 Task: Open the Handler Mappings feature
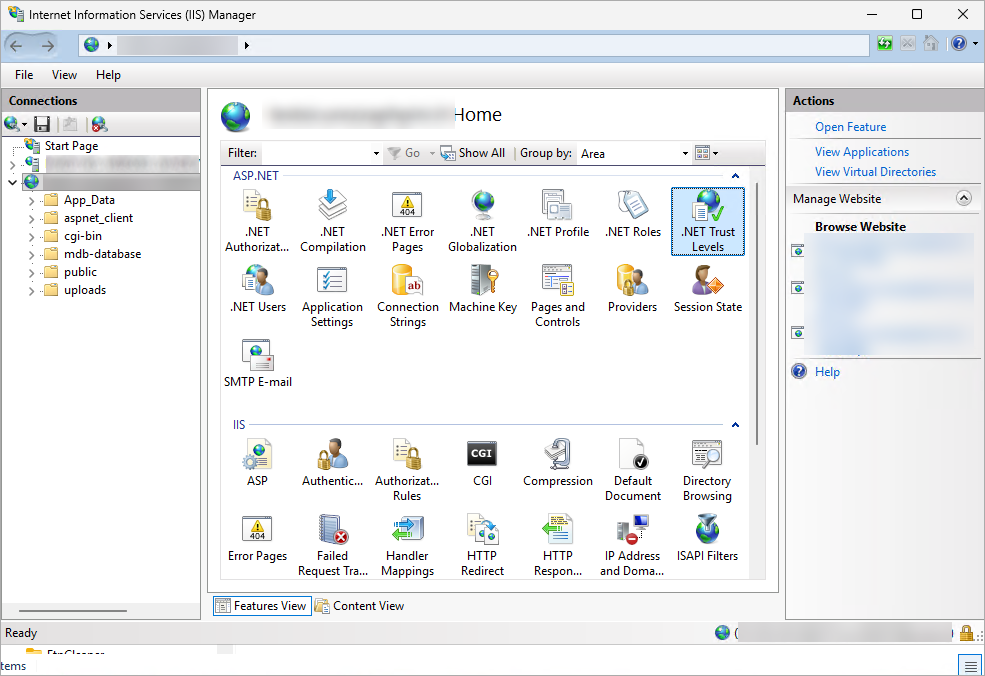pos(407,545)
